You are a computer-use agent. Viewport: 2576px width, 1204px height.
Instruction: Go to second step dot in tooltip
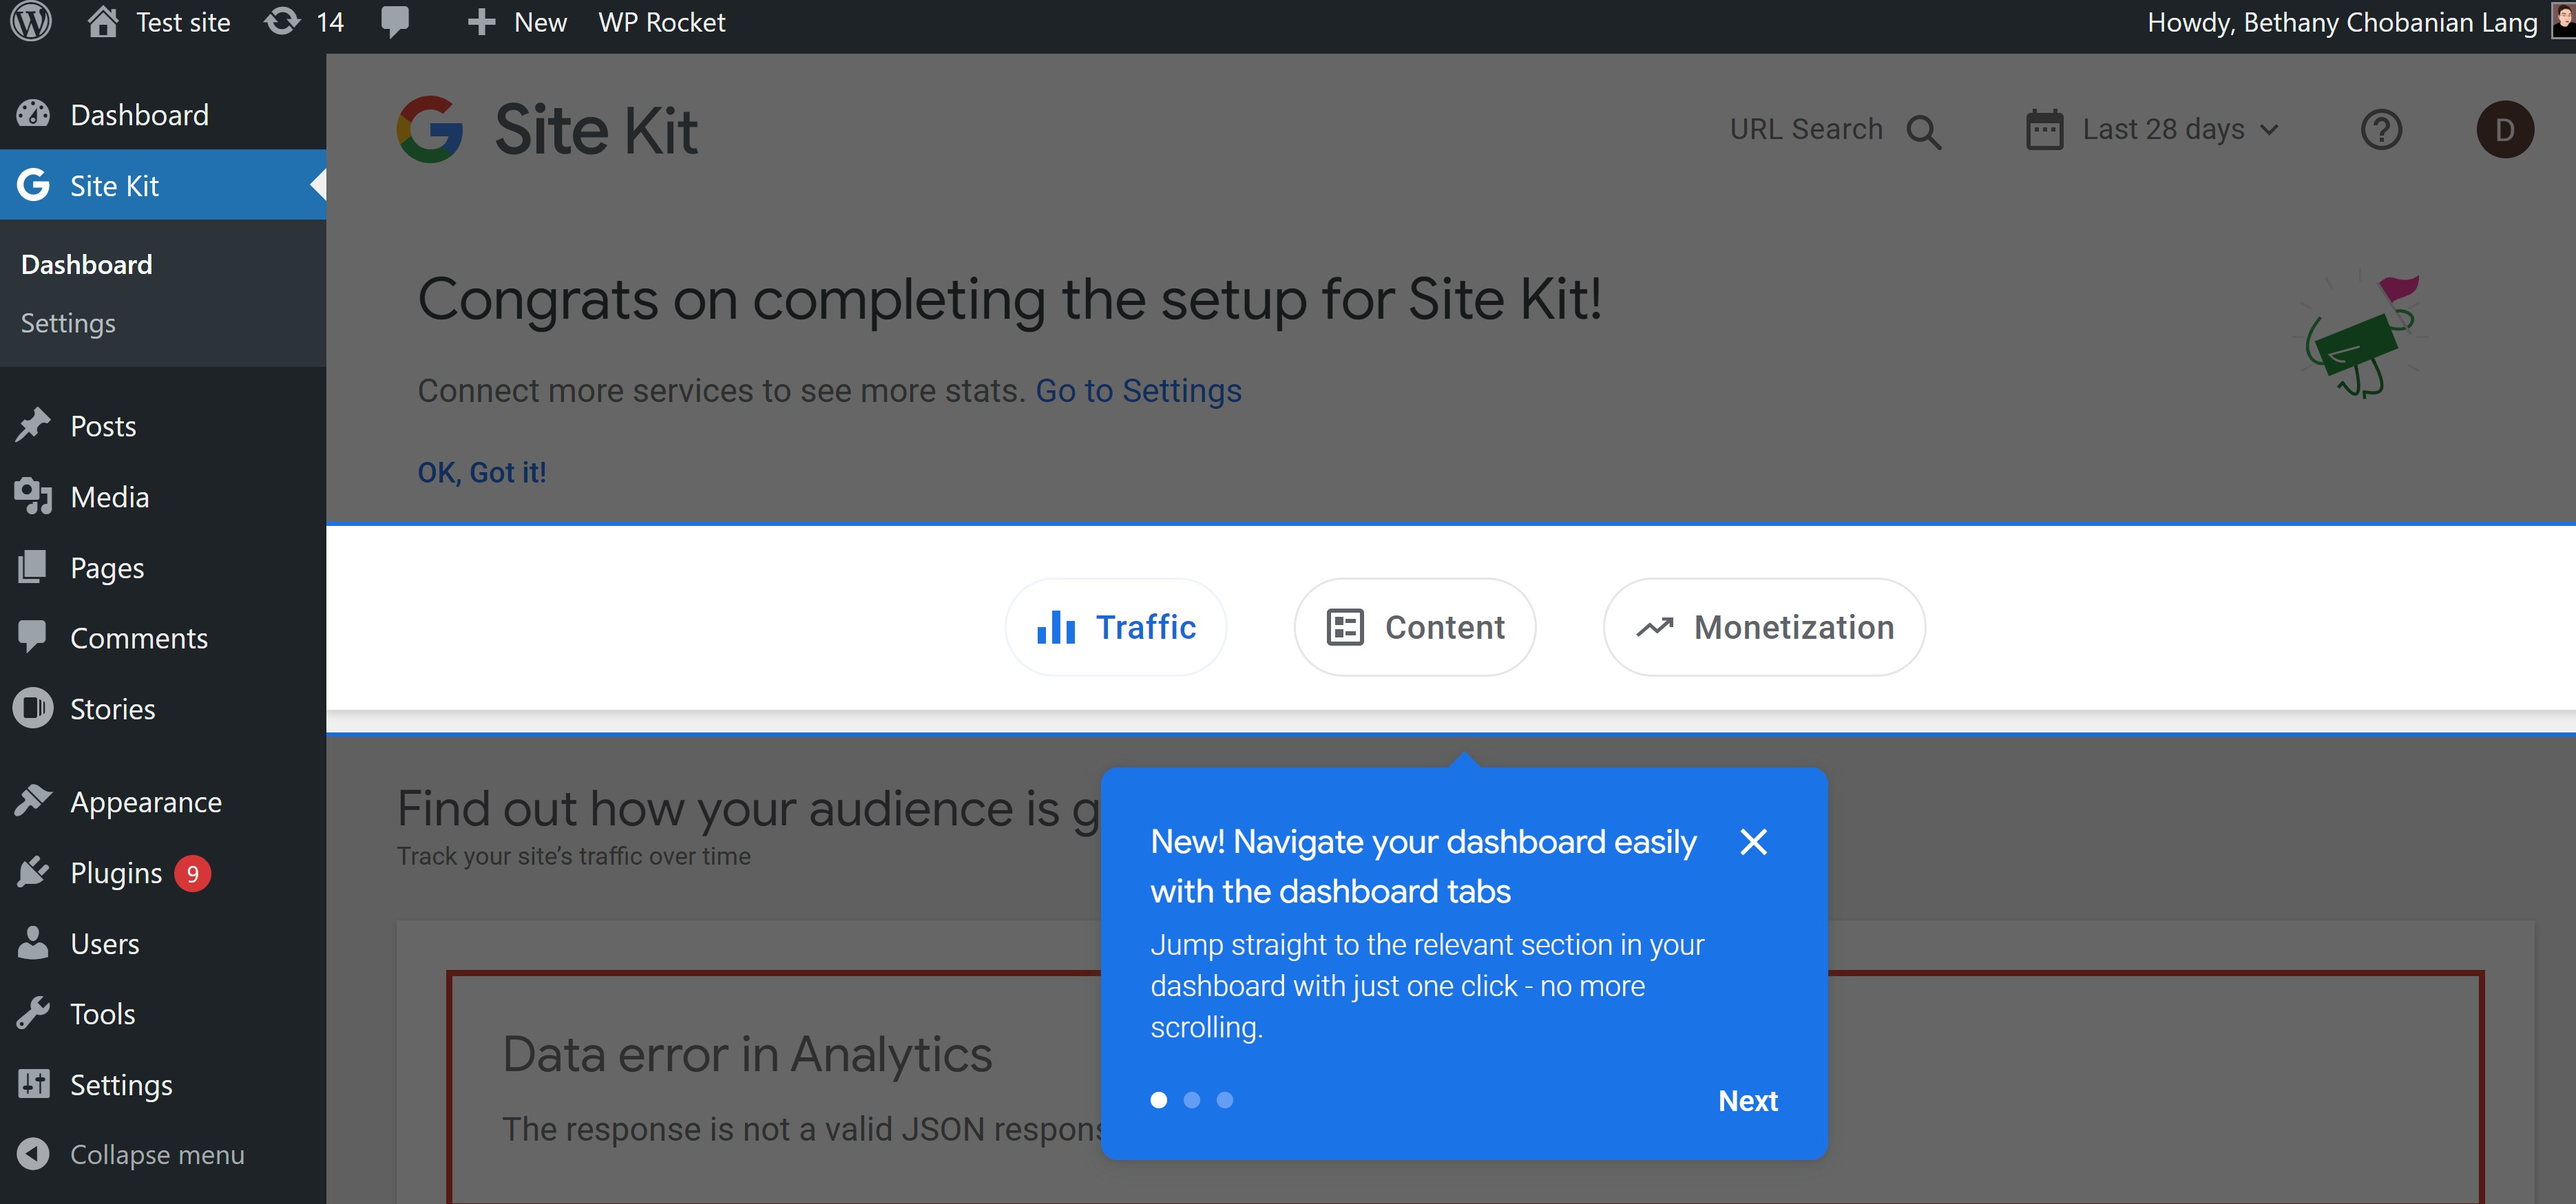pyautogui.click(x=1191, y=1100)
